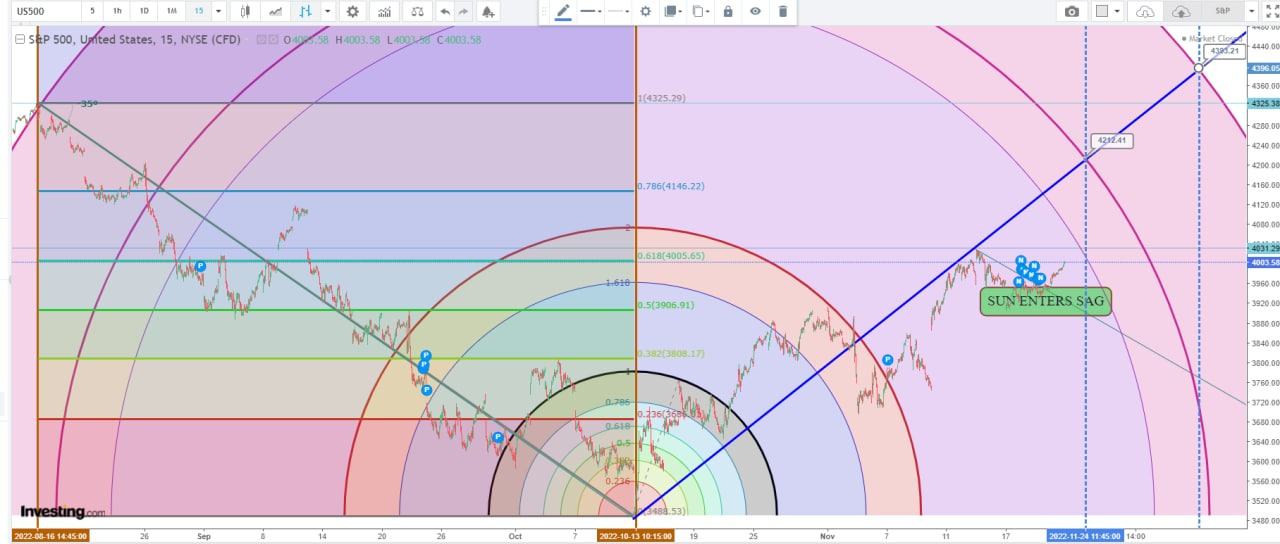Click the 0.618(4005.65) Fibonacci label
The width and height of the screenshot is (1280, 544).
point(671,256)
